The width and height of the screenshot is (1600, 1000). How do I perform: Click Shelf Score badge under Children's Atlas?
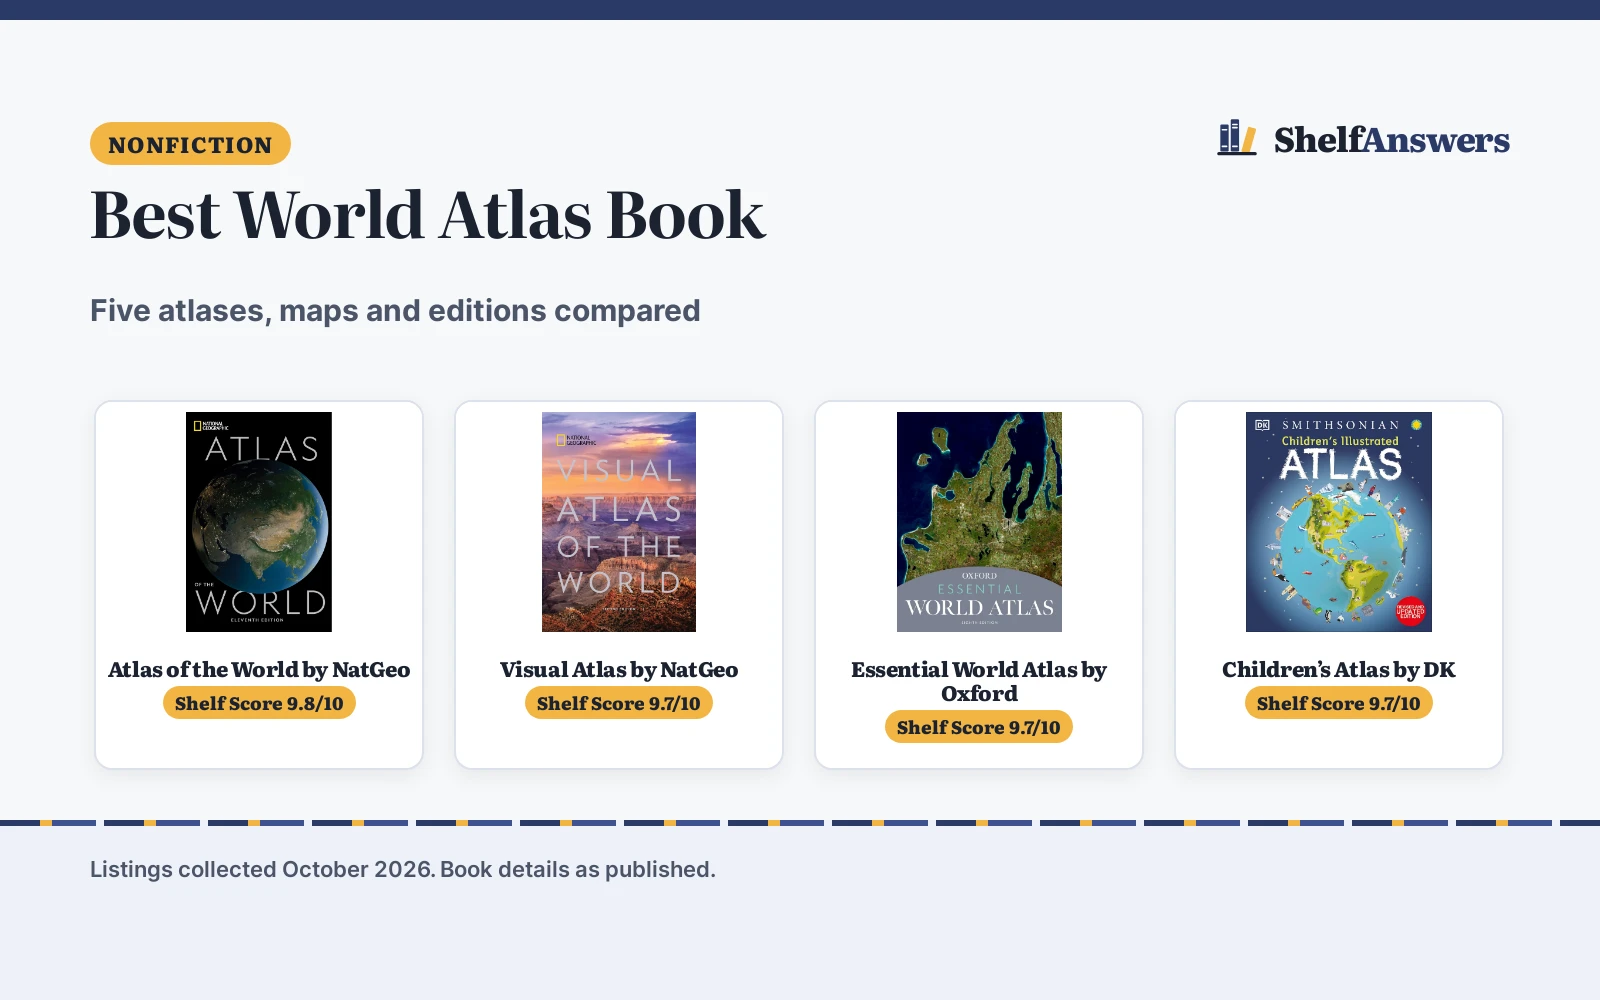point(1339,703)
